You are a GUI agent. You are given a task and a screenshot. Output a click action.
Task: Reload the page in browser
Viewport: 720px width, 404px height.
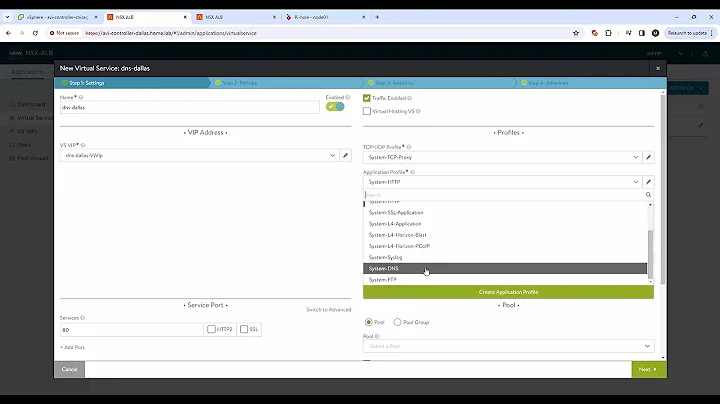(35, 33)
